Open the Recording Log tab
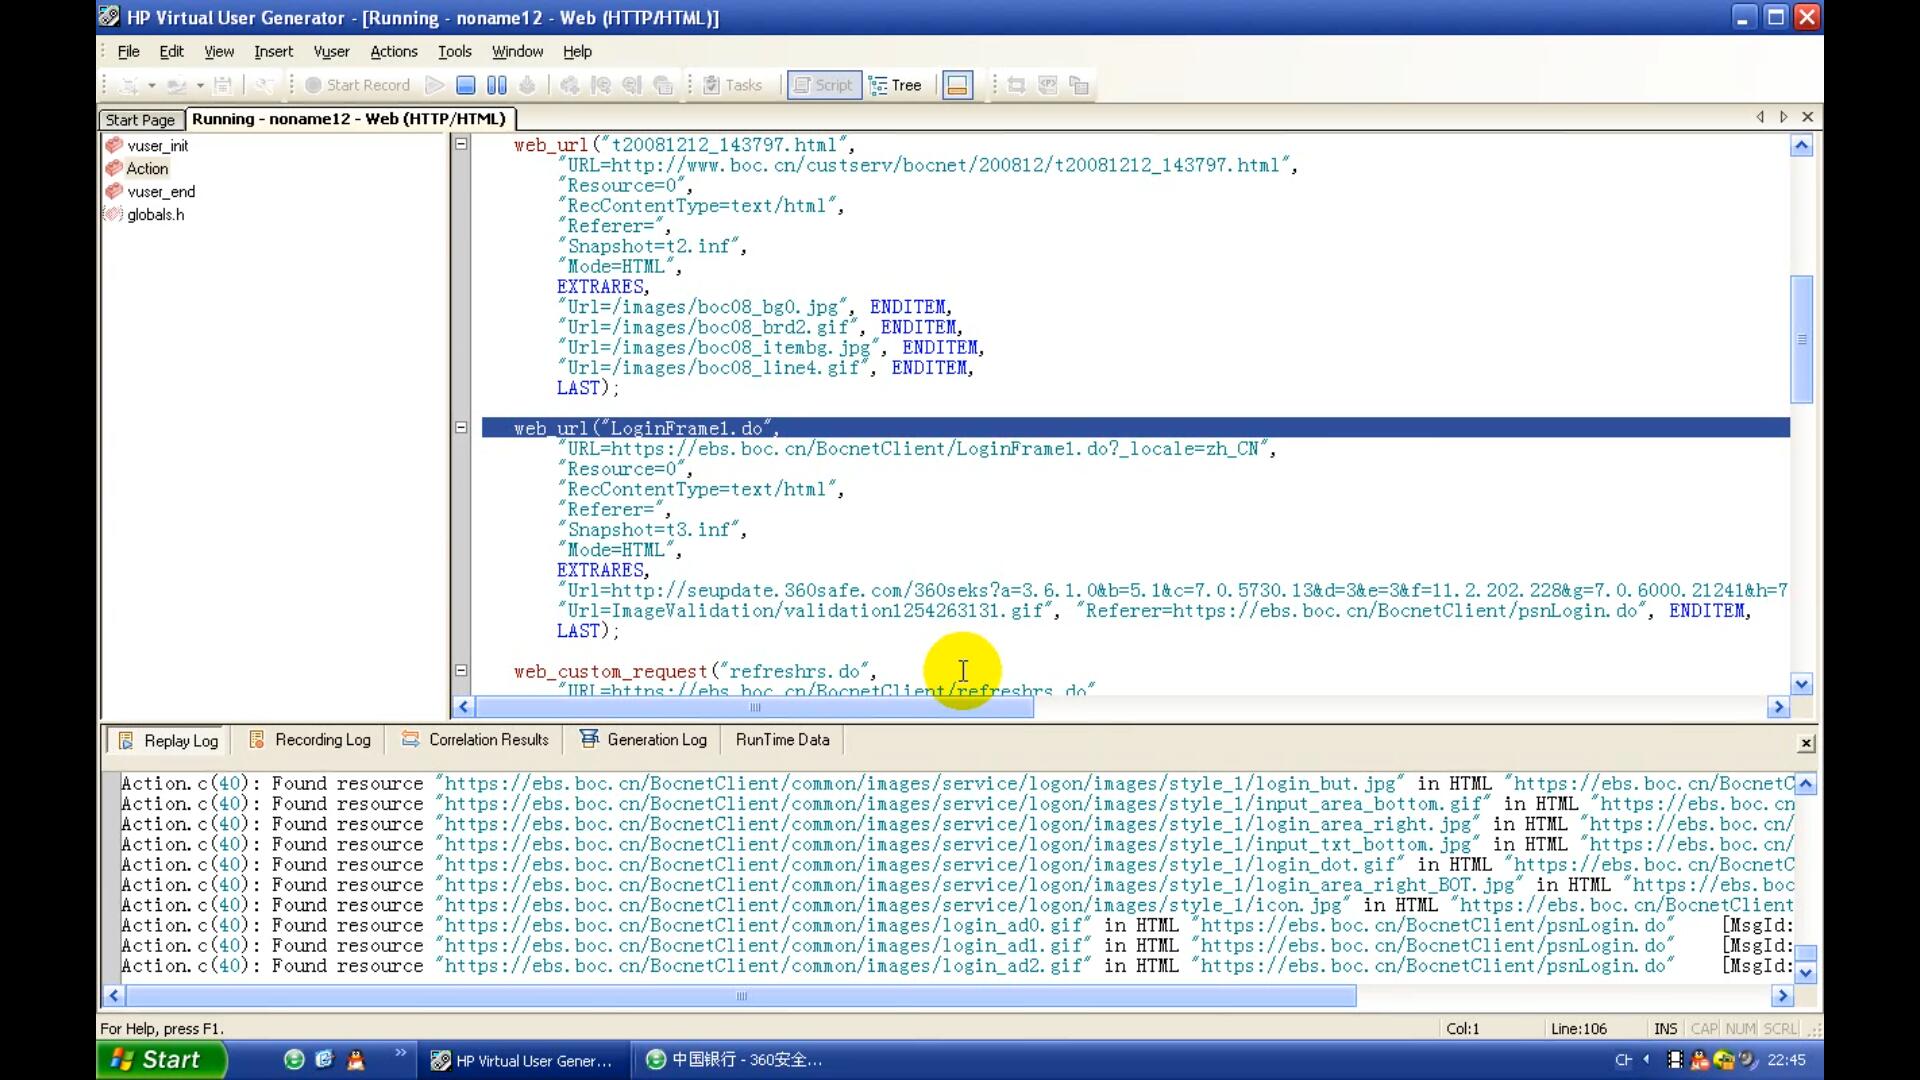Screen dimensions: 1920x1080 310,740
